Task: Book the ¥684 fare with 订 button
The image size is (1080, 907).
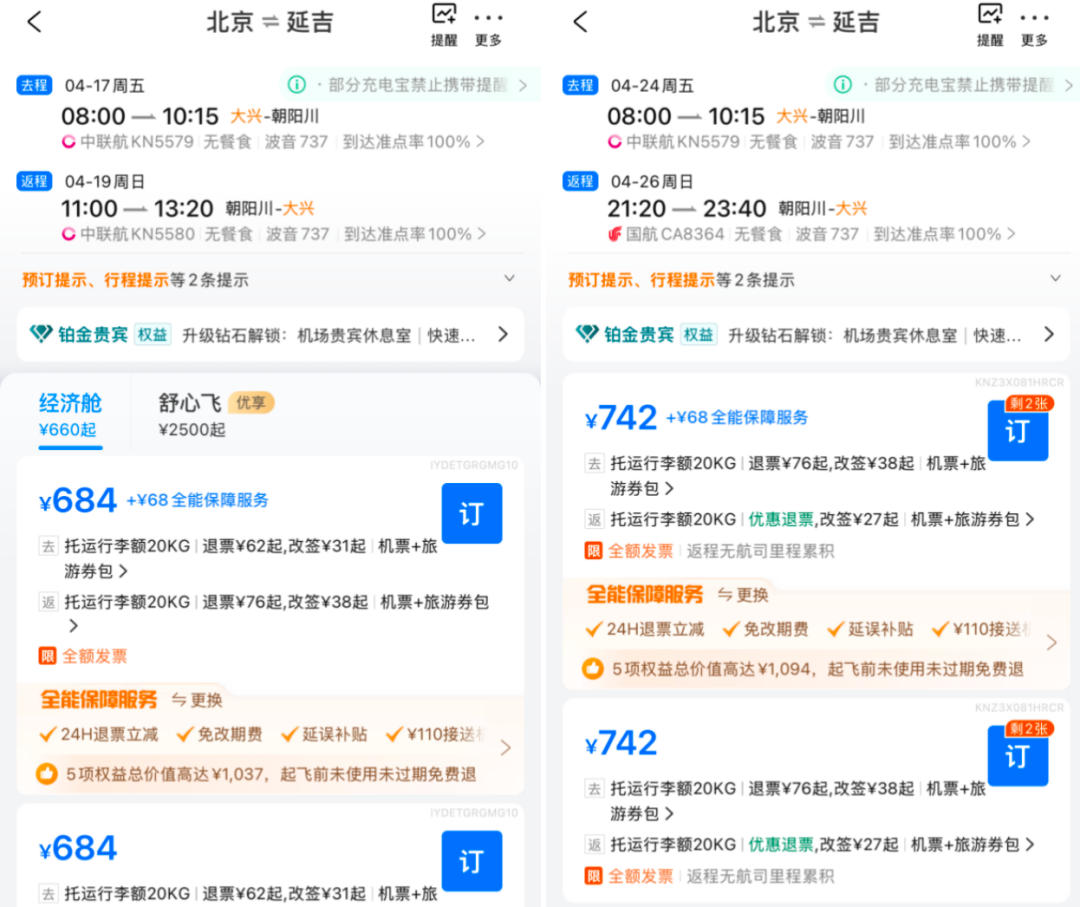Action: pos(471,513)
